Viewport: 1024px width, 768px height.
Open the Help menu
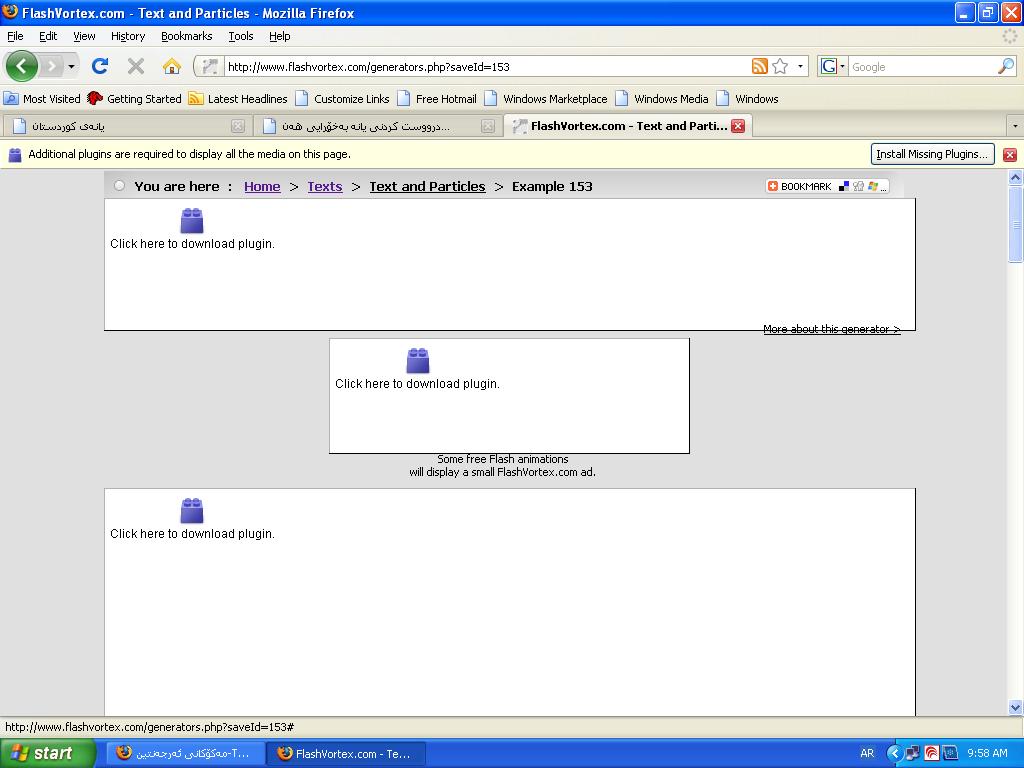click(280, 36)
